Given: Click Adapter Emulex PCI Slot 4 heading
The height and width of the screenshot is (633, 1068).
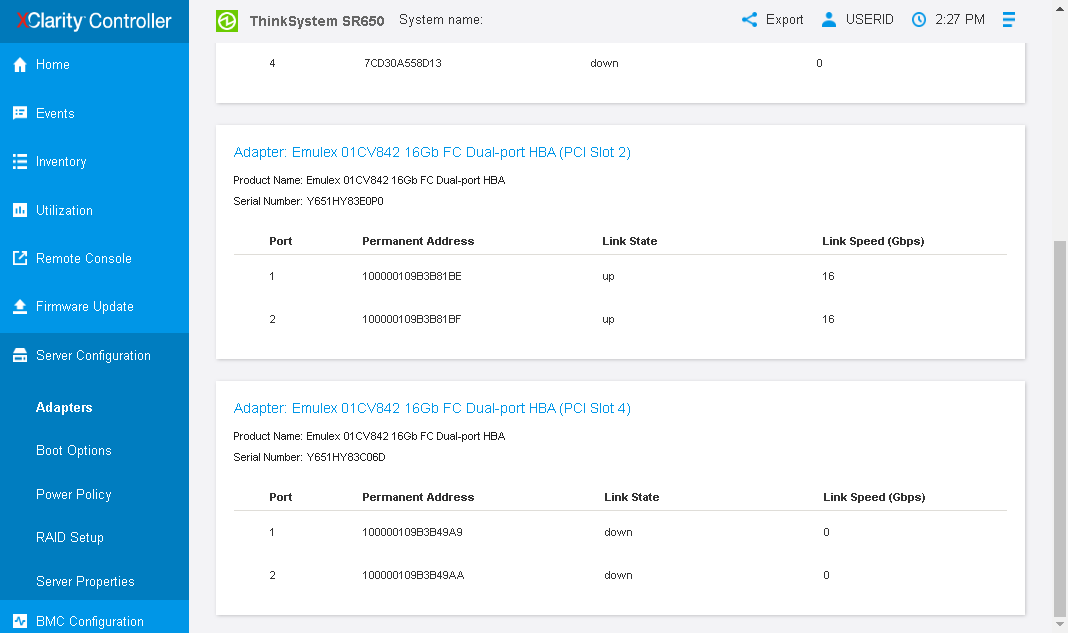Looking at the screenshot, I should click(432, 409).
